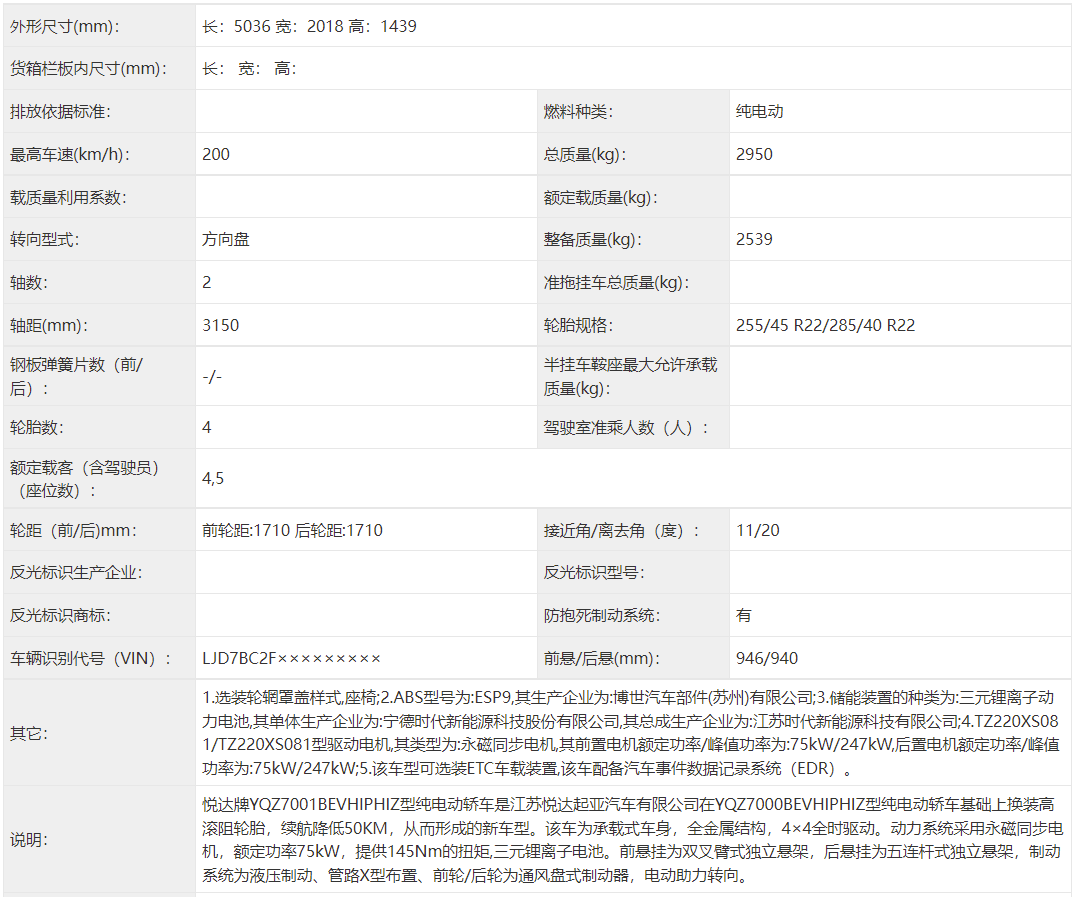
Task: Click the 反光标识型号 label
Action: [593, 573]
